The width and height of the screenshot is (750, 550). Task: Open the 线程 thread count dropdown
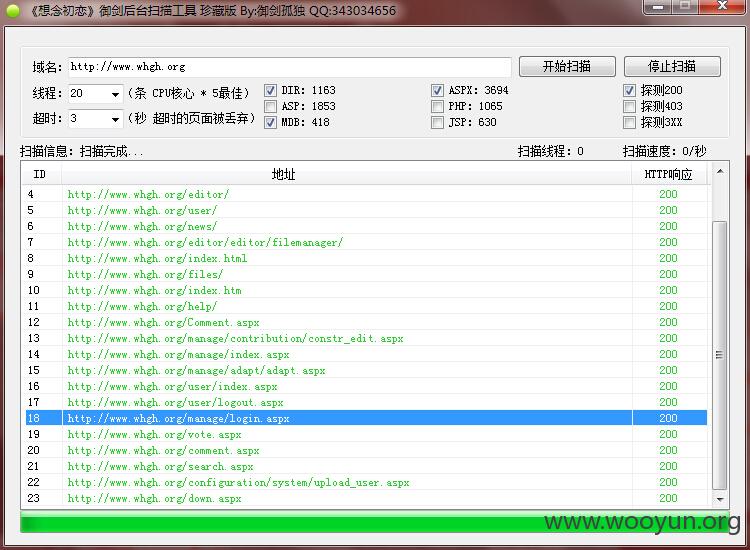click(x=115, y=93)
